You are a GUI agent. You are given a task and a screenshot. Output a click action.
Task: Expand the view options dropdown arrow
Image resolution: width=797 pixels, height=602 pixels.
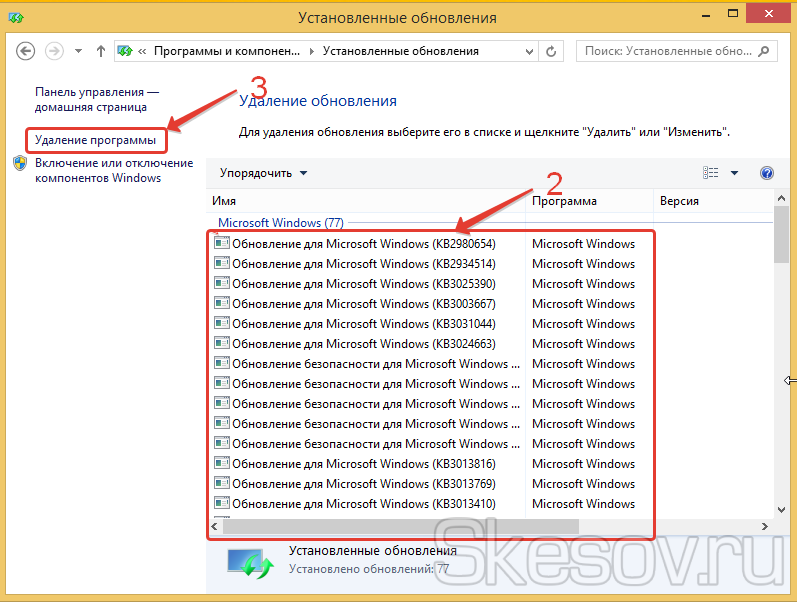point(734,173)
